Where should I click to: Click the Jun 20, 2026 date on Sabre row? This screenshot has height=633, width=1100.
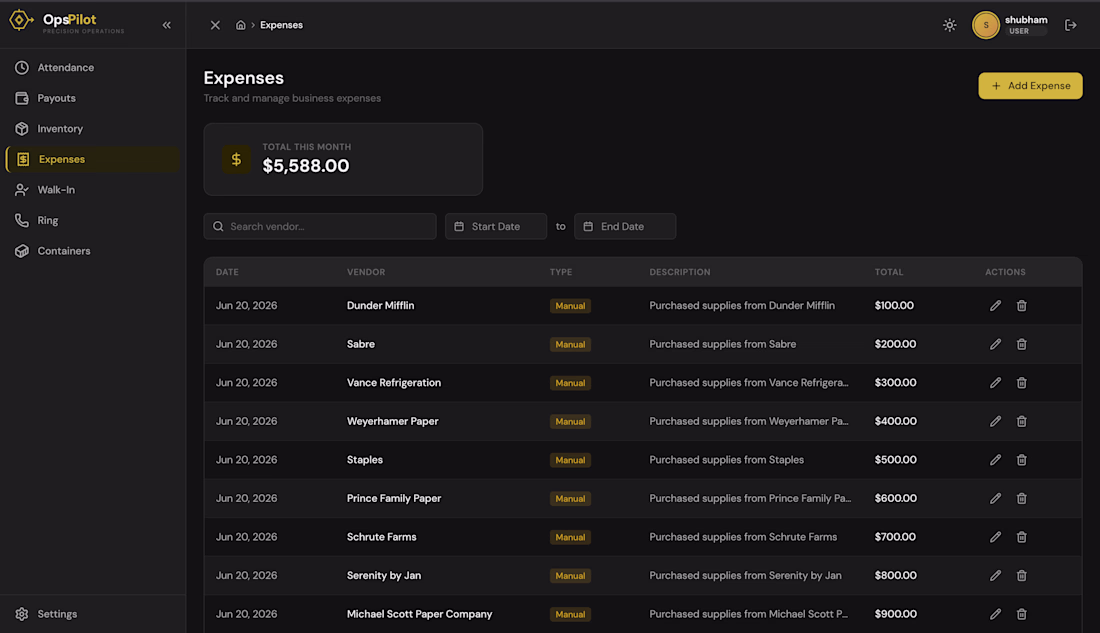click(x=246, y=345)
